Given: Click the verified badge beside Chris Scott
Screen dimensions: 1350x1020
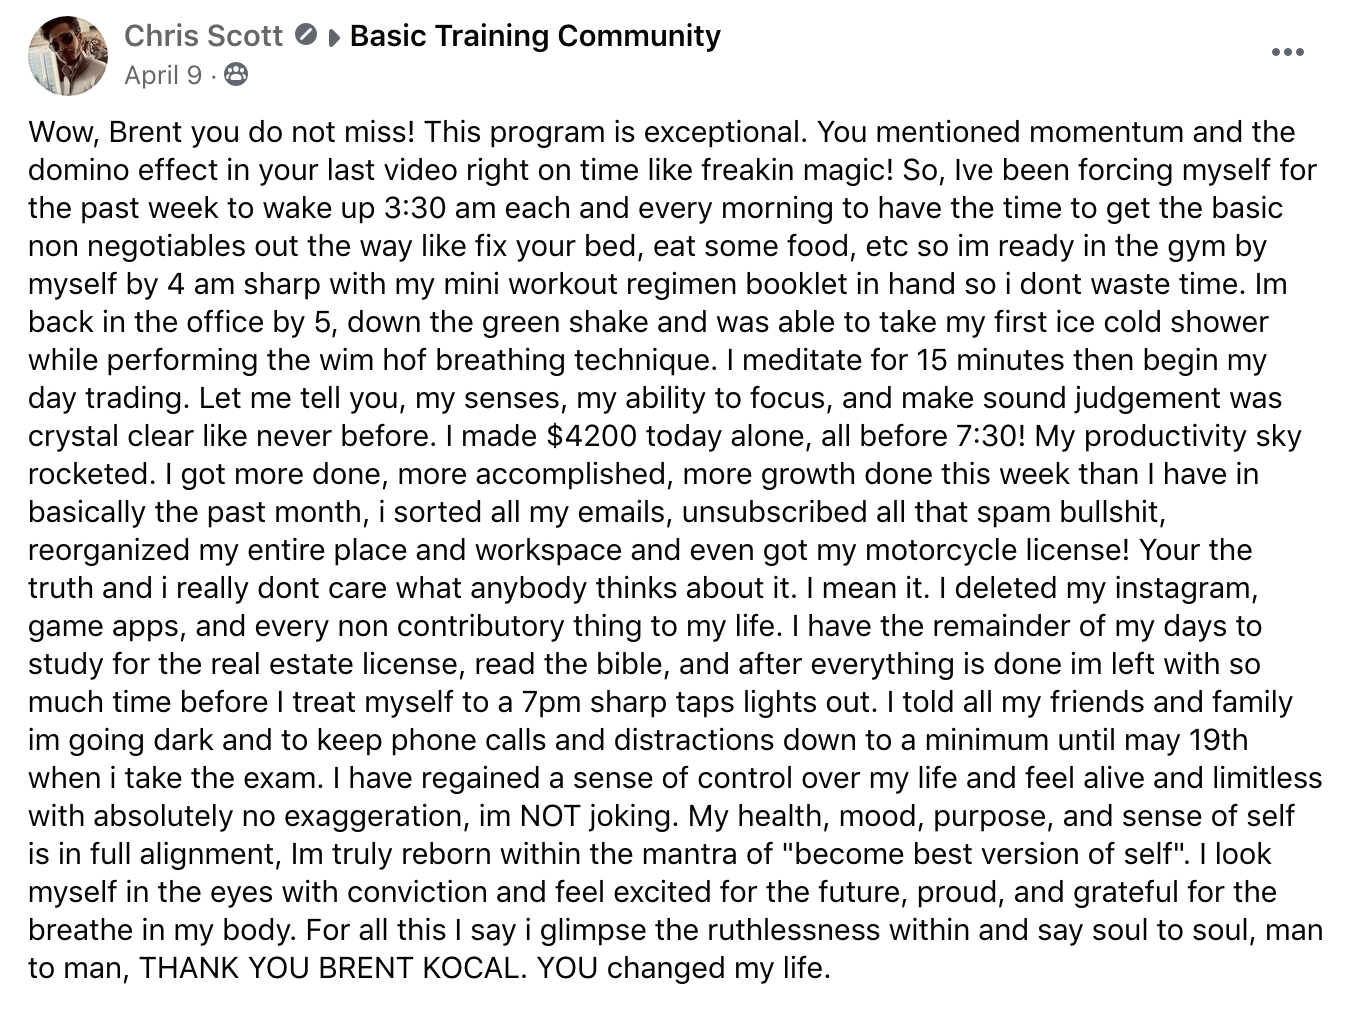Looking at the screenshot, I should pyautogui.click(x=305, y=36).
